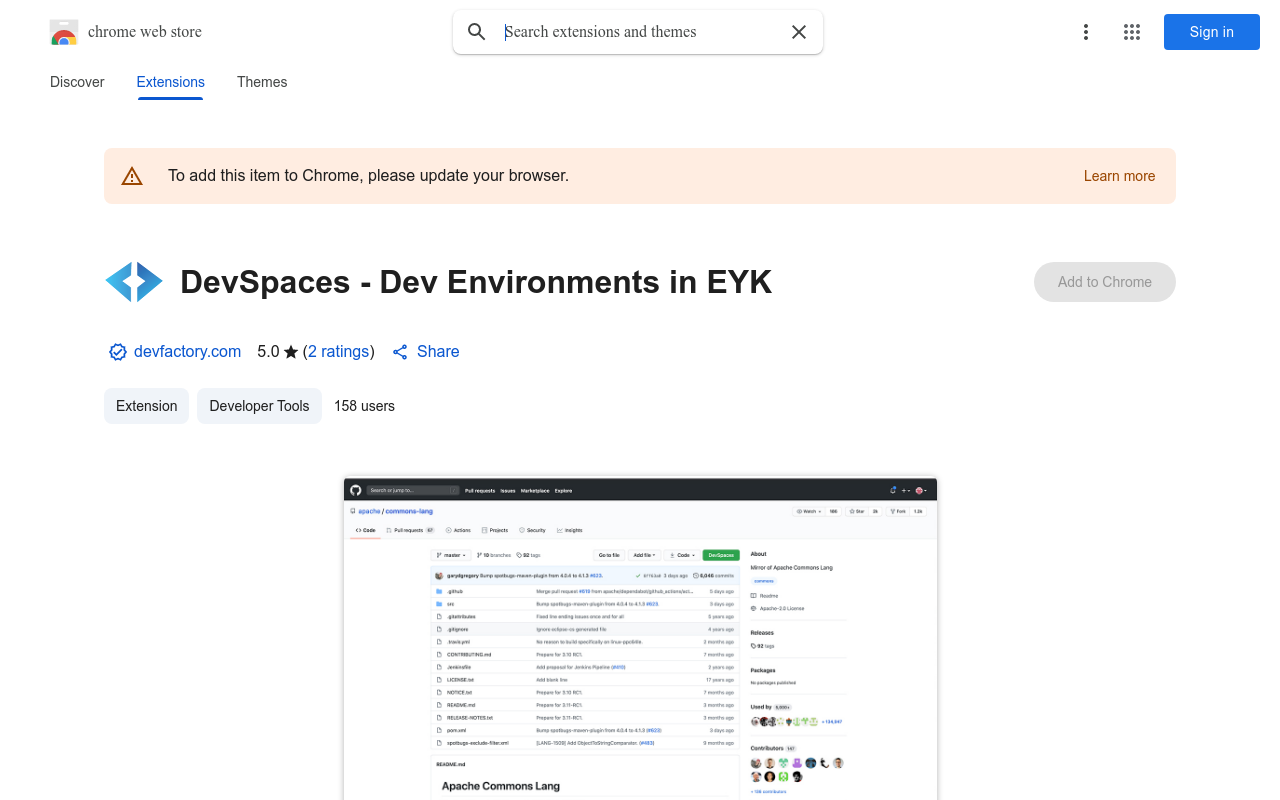This screenshot has width=1280, height=800.
Task: Open the Learn more link
Action: click(1119, 176)
